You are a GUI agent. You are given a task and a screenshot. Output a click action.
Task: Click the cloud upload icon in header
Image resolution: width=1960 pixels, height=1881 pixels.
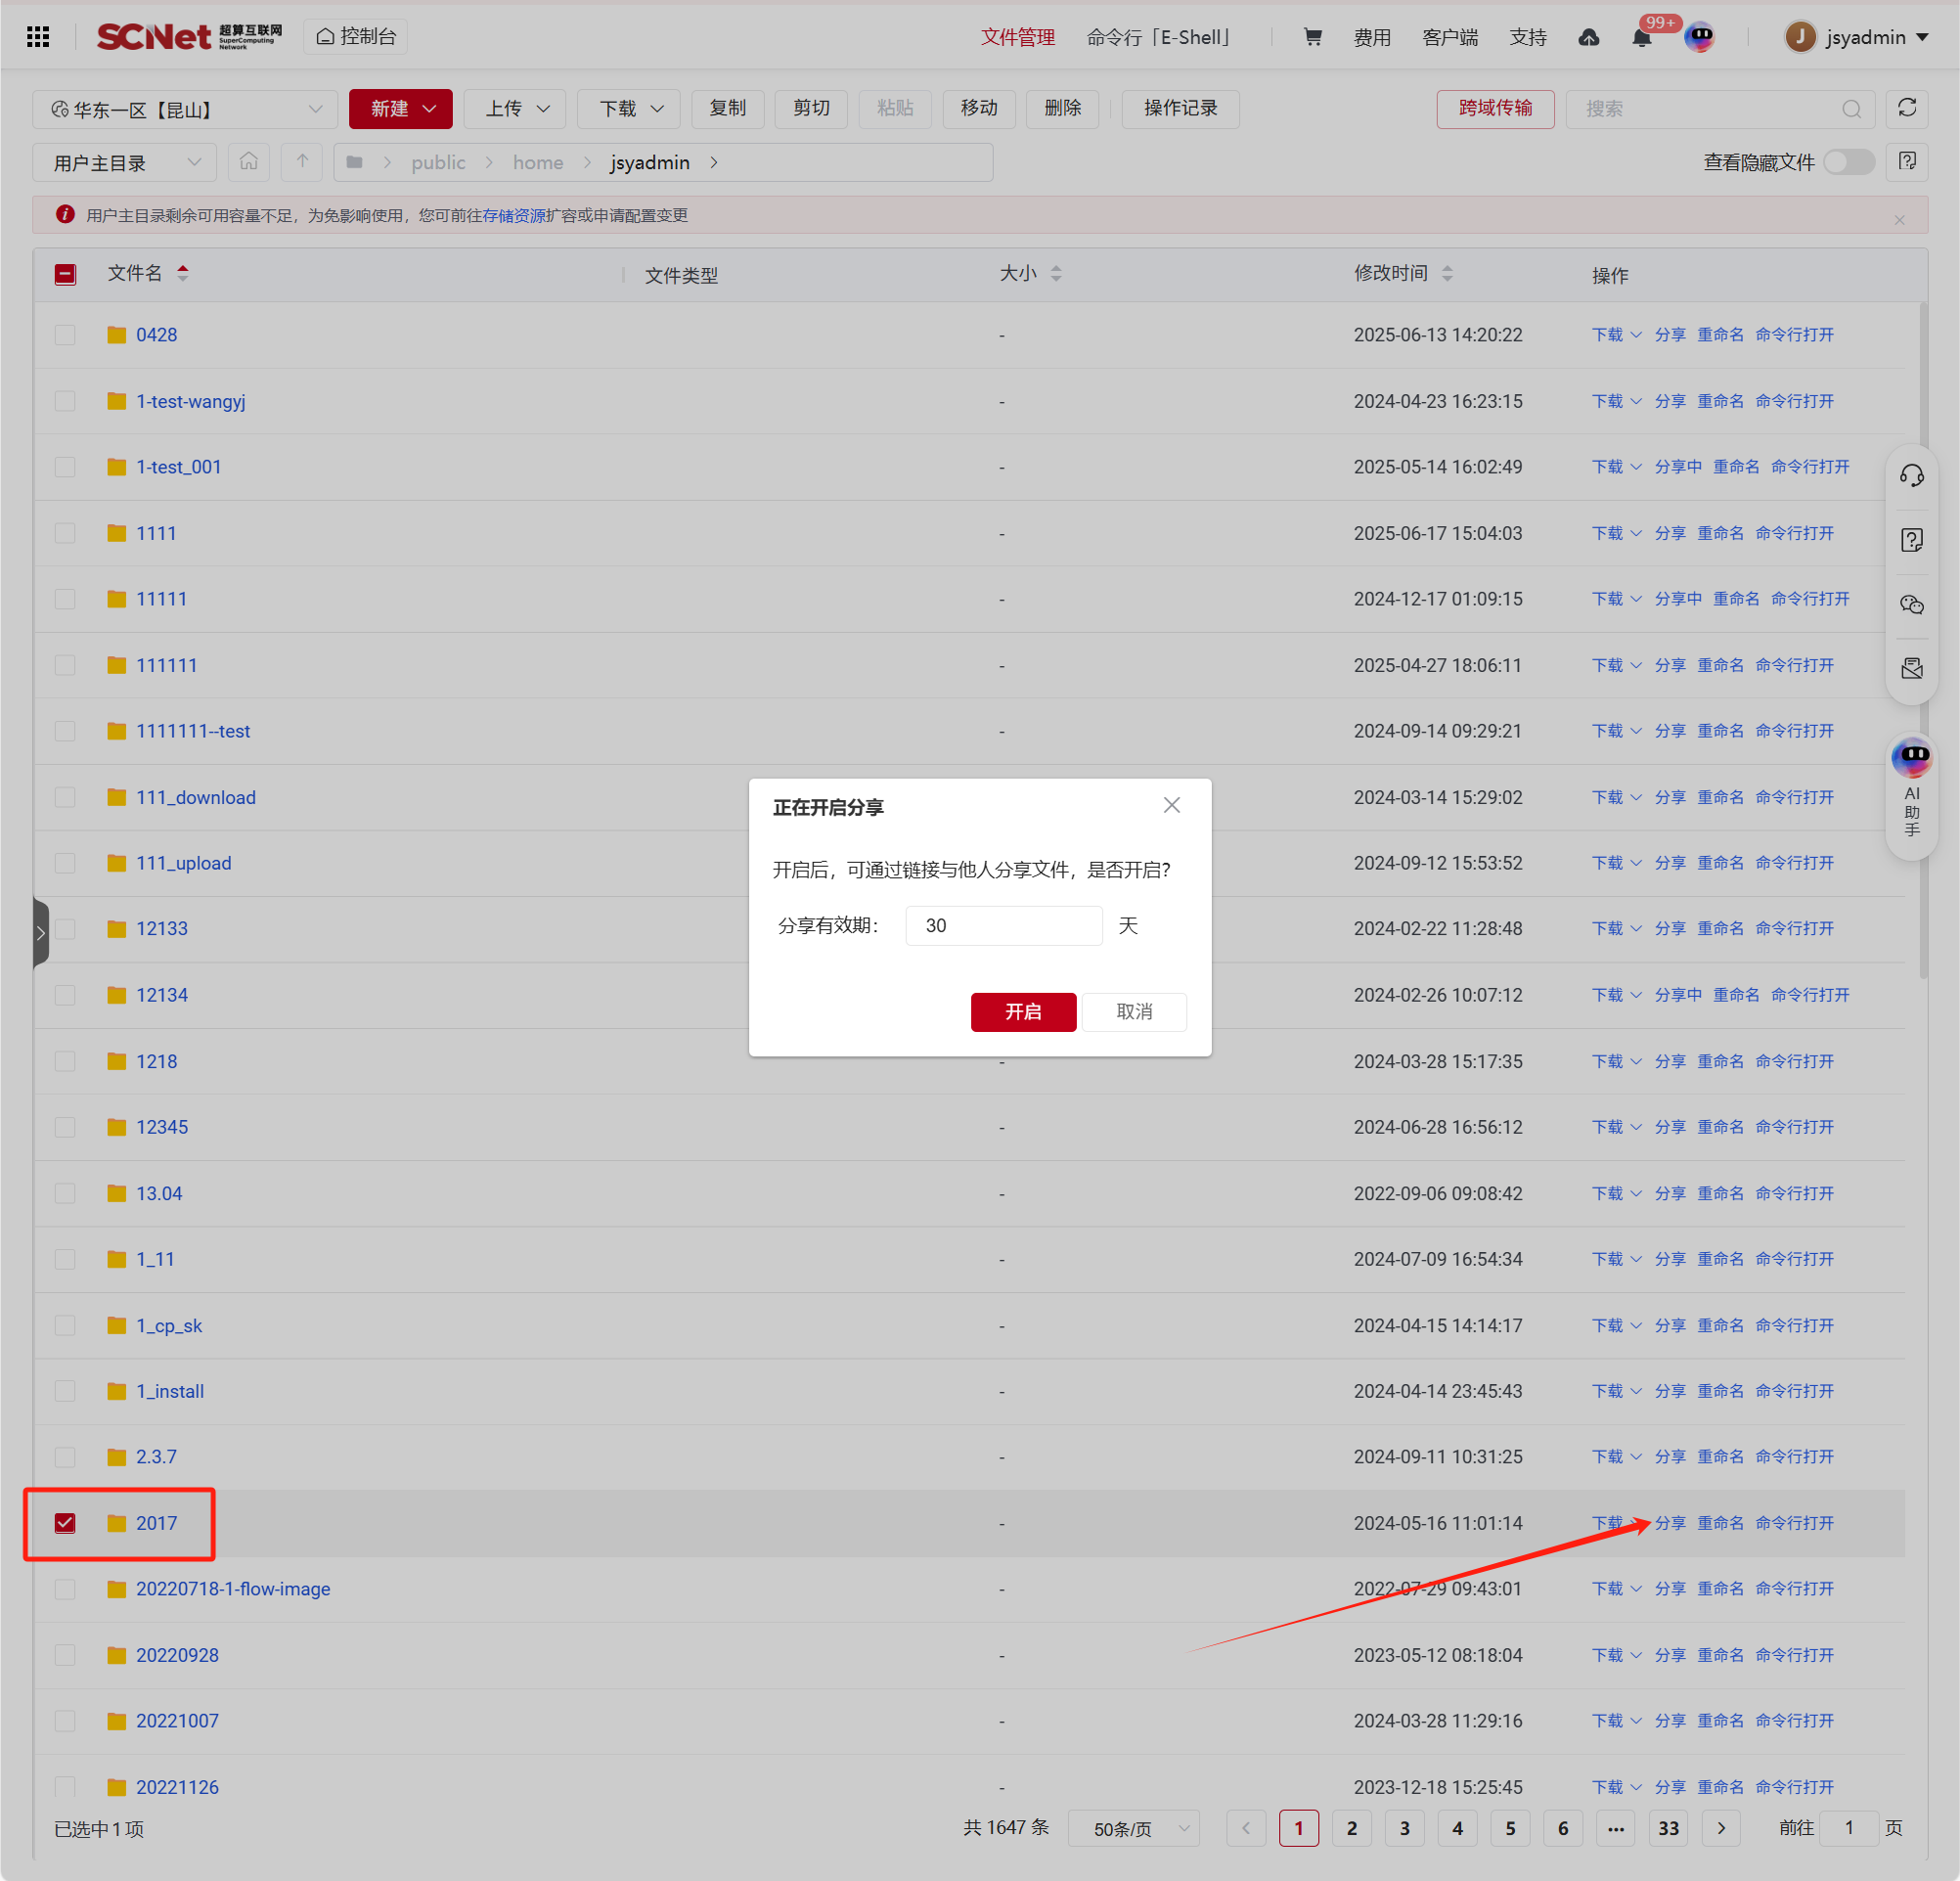(x=1589, y=37)
